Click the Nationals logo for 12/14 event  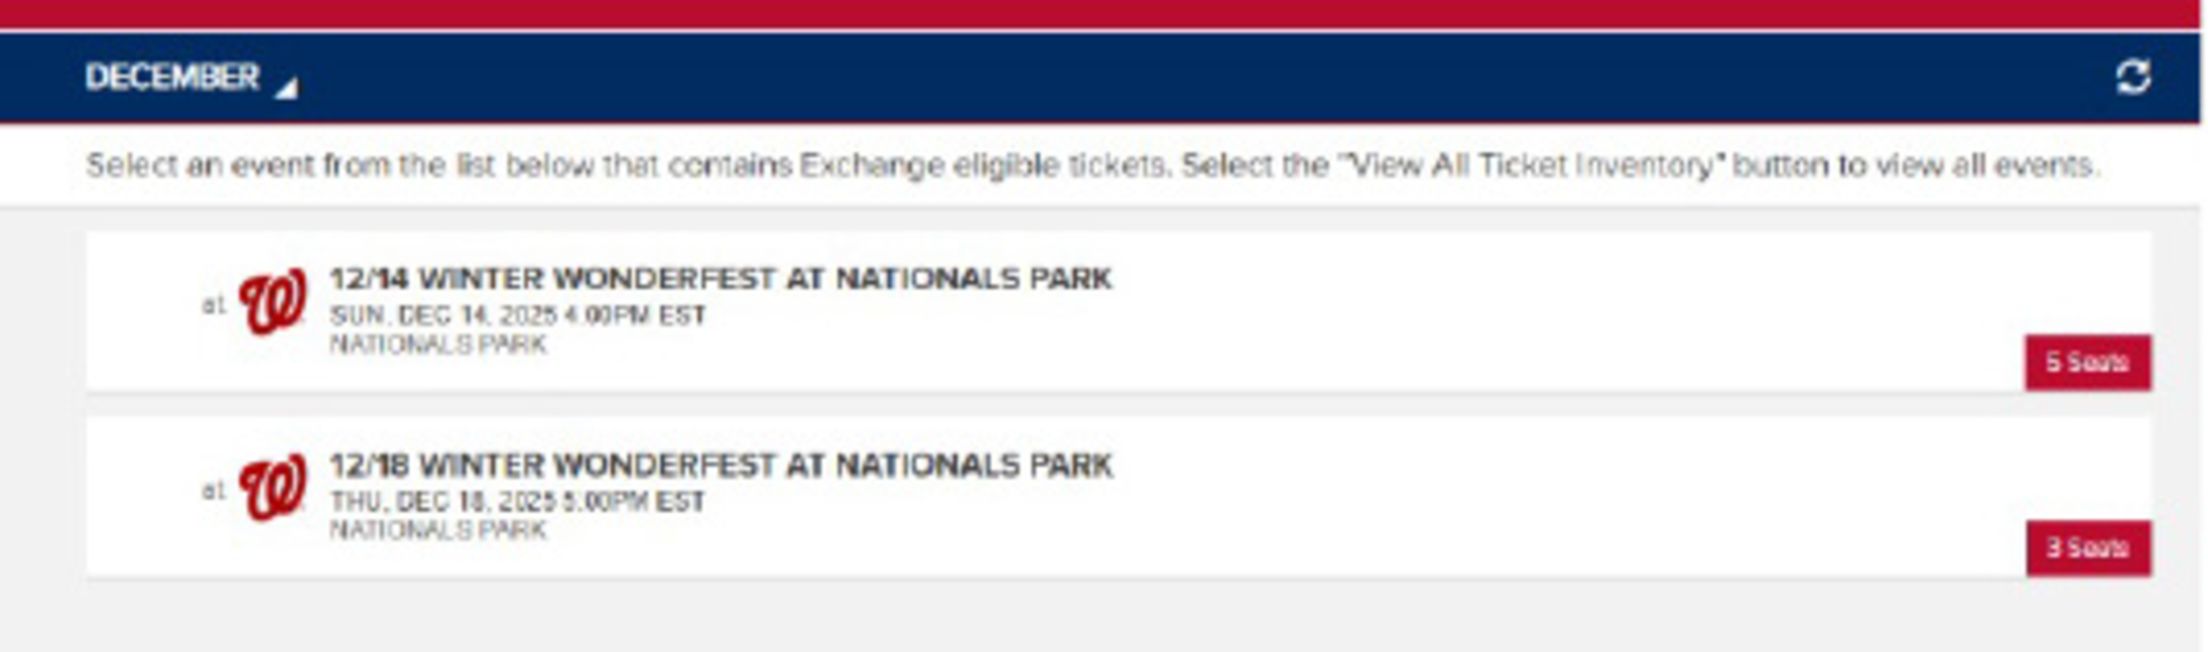point(272,300)
